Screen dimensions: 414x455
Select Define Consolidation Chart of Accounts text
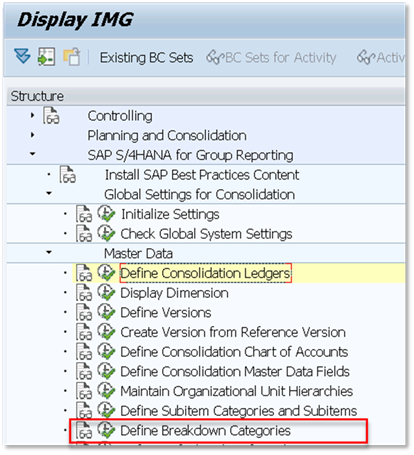point(234,352)
